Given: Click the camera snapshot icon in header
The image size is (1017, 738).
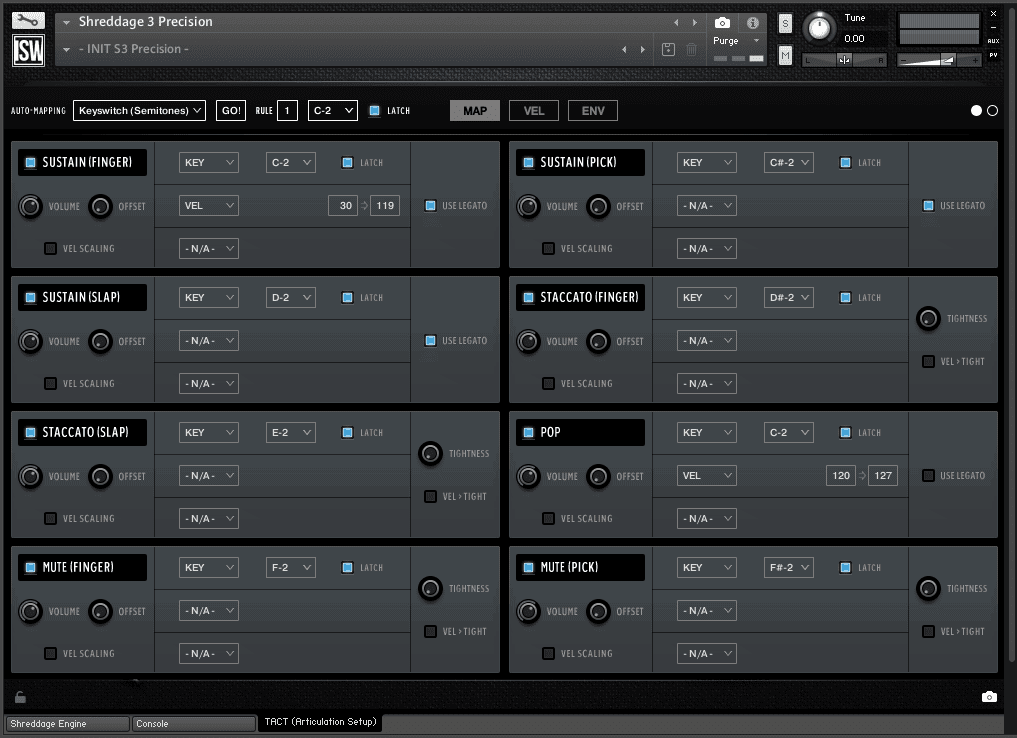Looking at the screenshot, I should [x=722, y=22].
